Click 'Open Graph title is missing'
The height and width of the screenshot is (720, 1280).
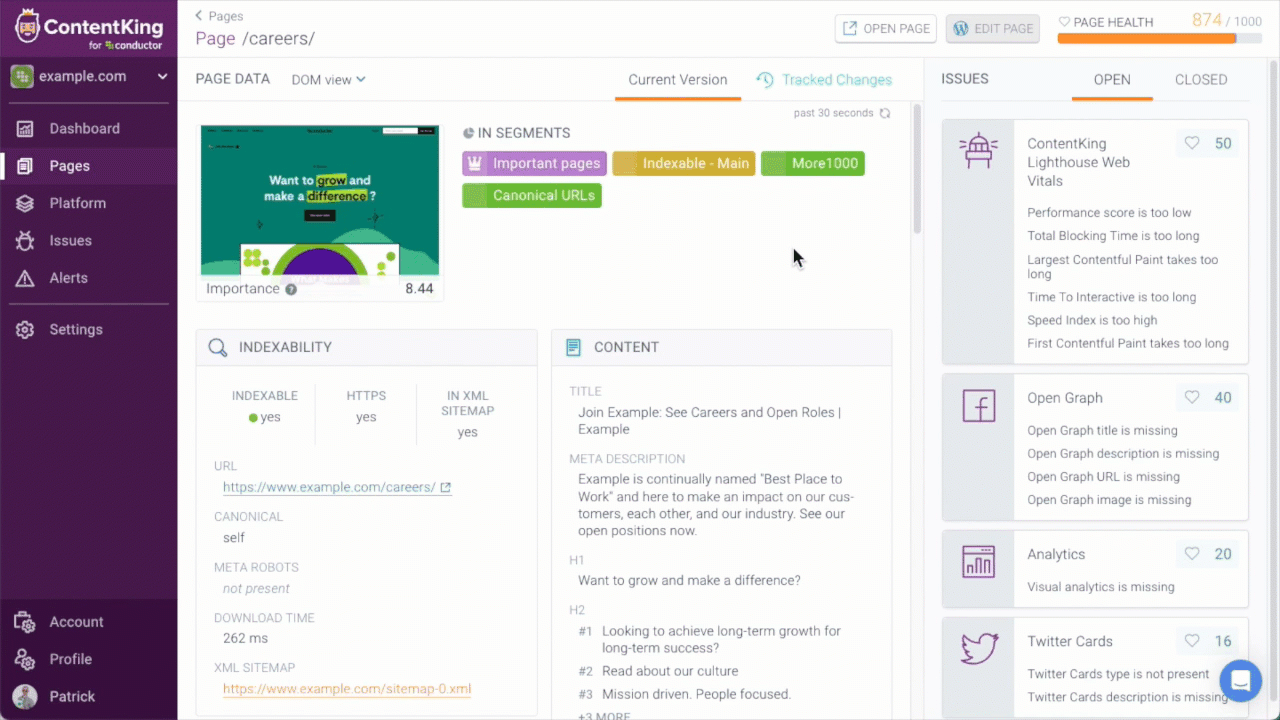(x=1102, y=431)
